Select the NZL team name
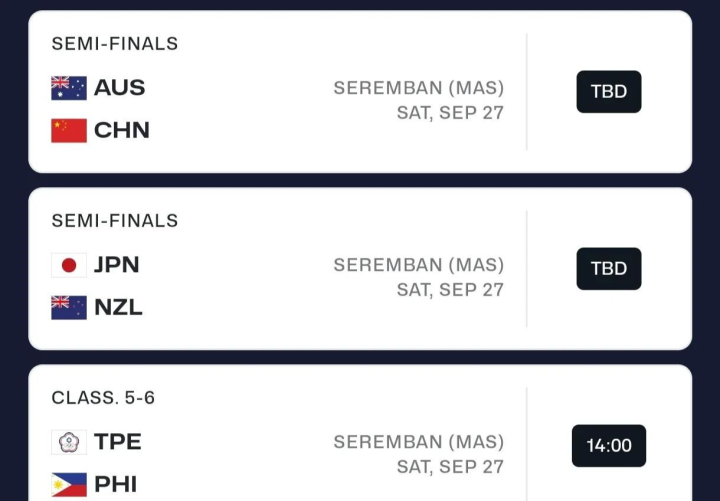Image resolution: width=720 pixels, height=501 pixels. 118,307
